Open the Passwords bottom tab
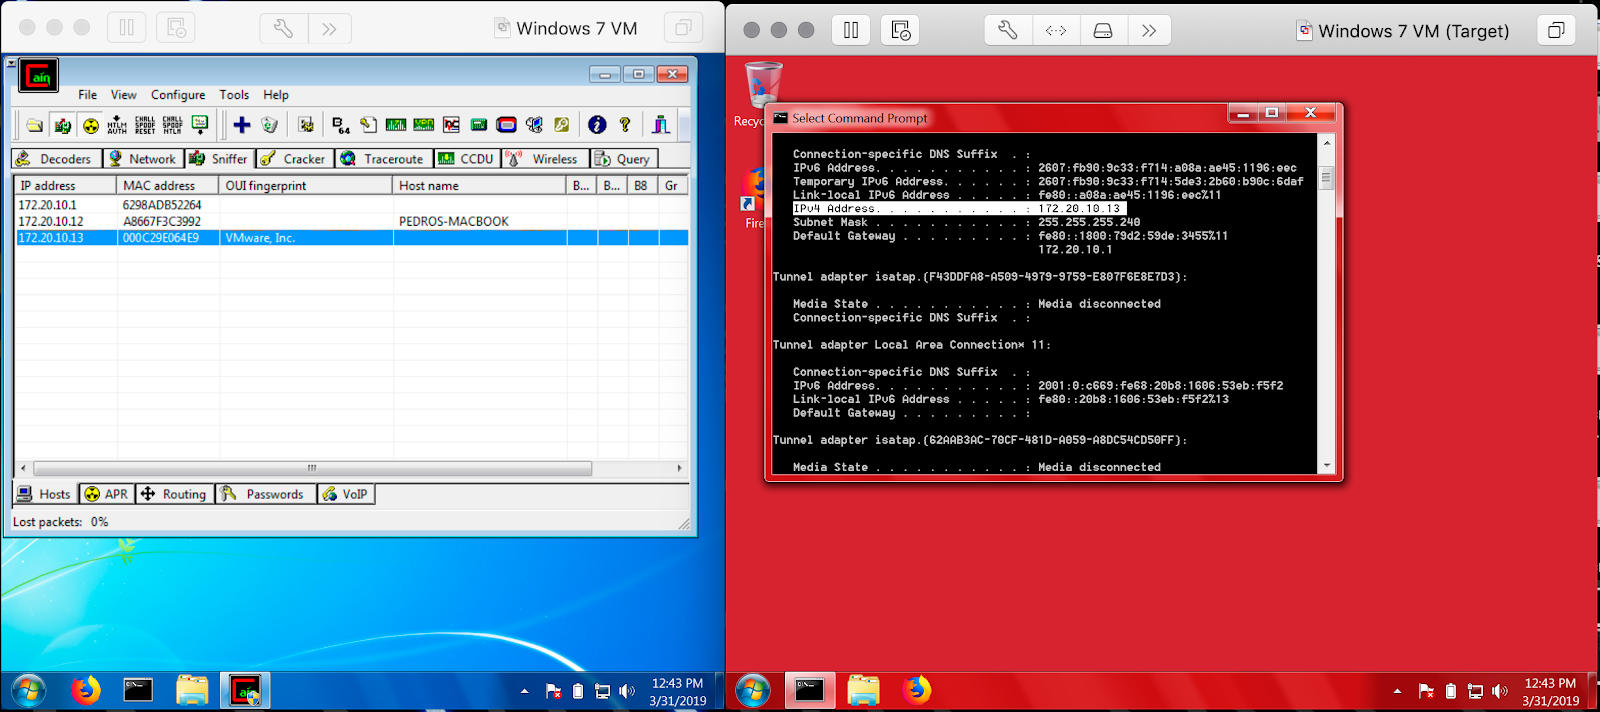Screen dimensions: 1600x712 (265, 494)
